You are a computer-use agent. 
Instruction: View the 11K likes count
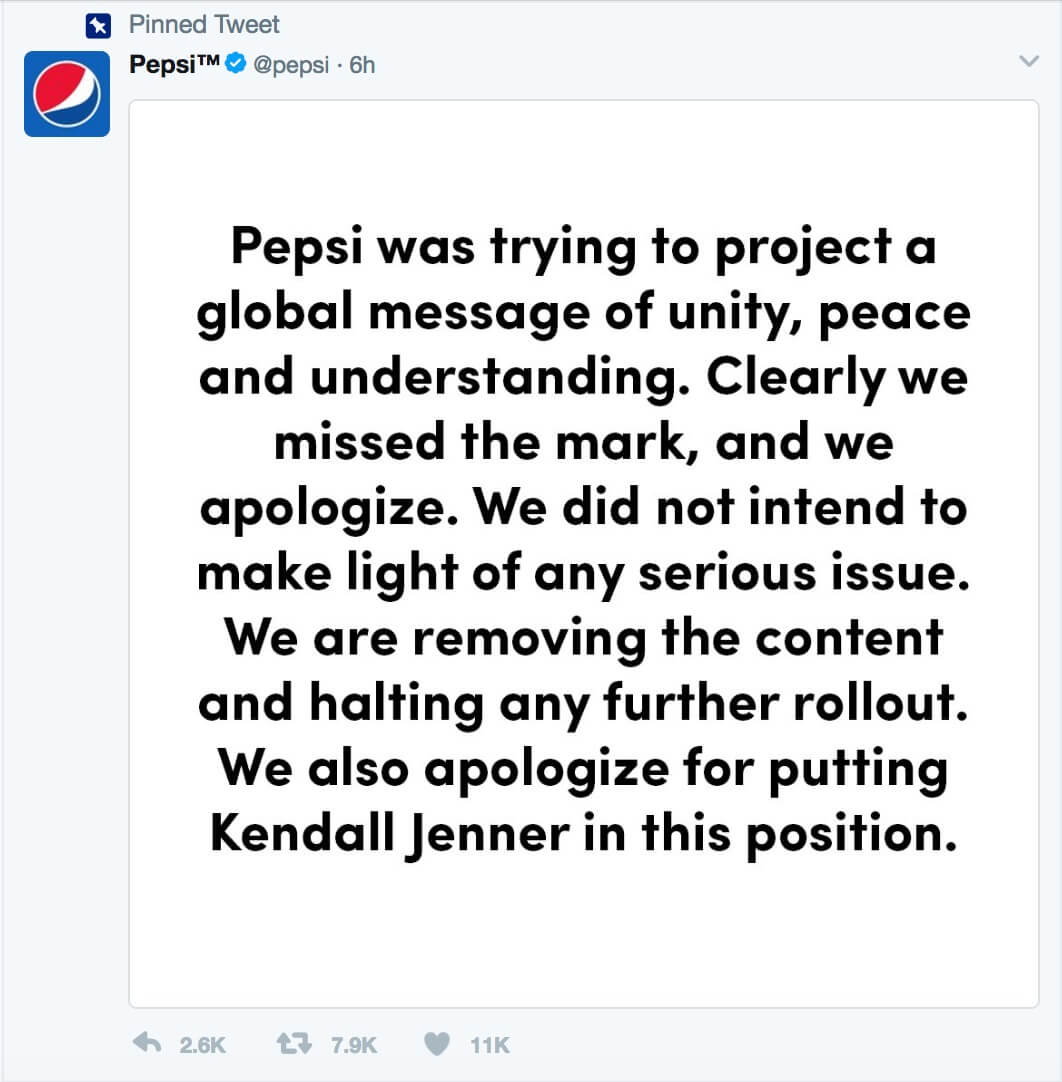[490, 1045]
